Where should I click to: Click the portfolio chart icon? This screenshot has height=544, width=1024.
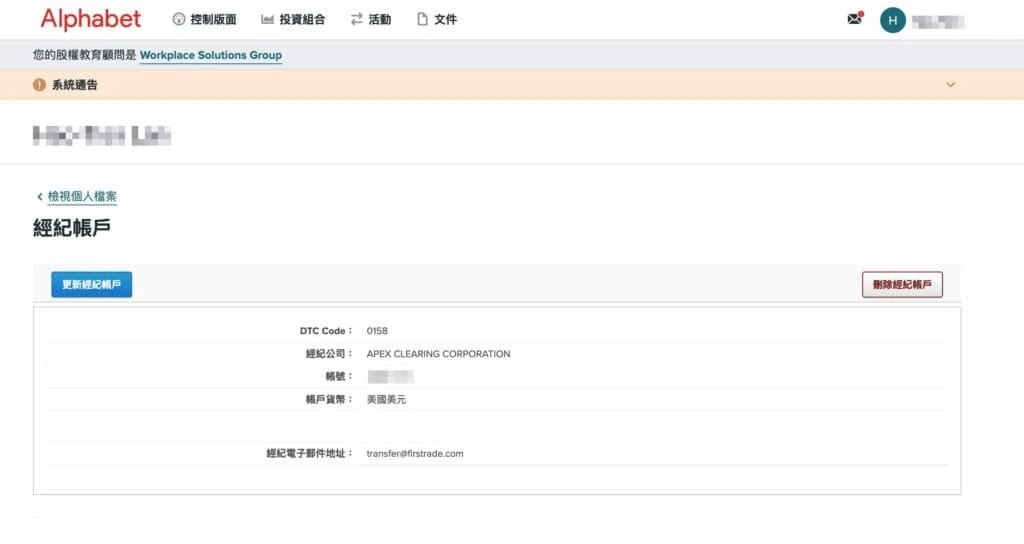coord(267,20)
